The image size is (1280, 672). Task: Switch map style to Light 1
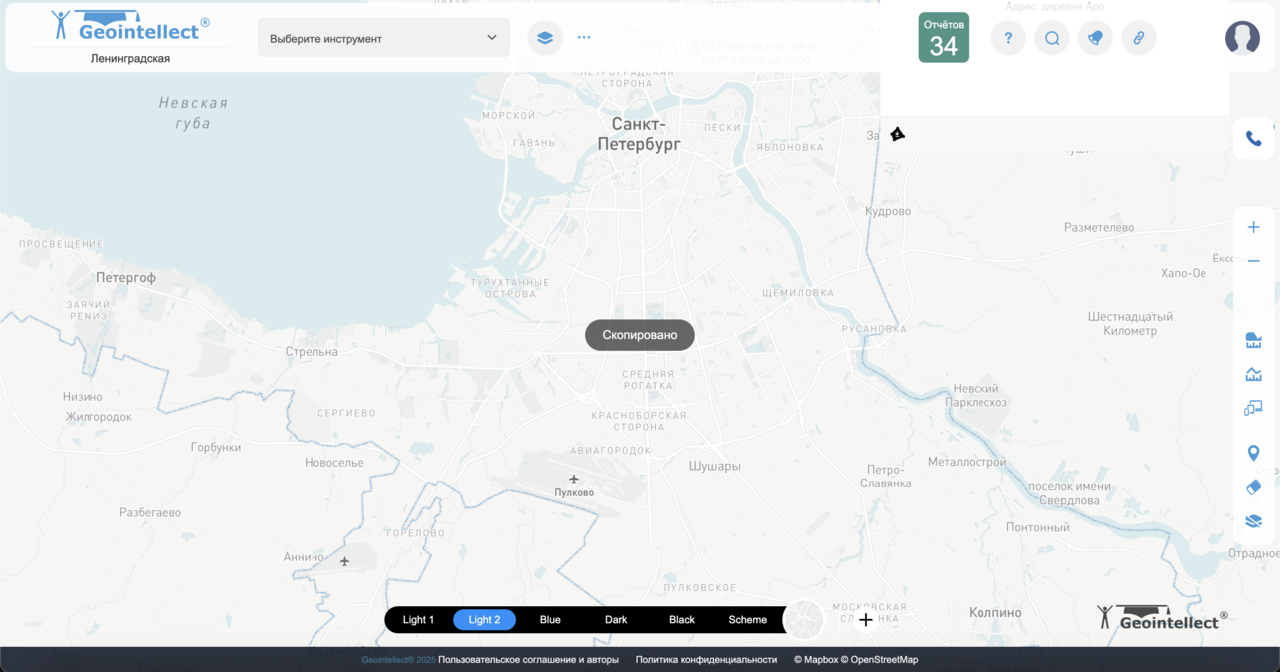point(418,620)
